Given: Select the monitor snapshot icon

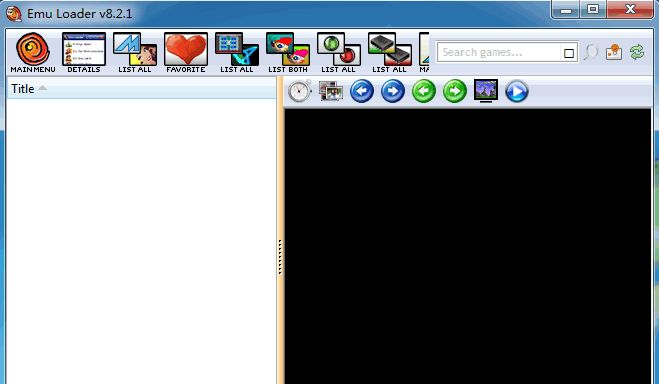Looking at the screenshot, I should tap(486, 90).
